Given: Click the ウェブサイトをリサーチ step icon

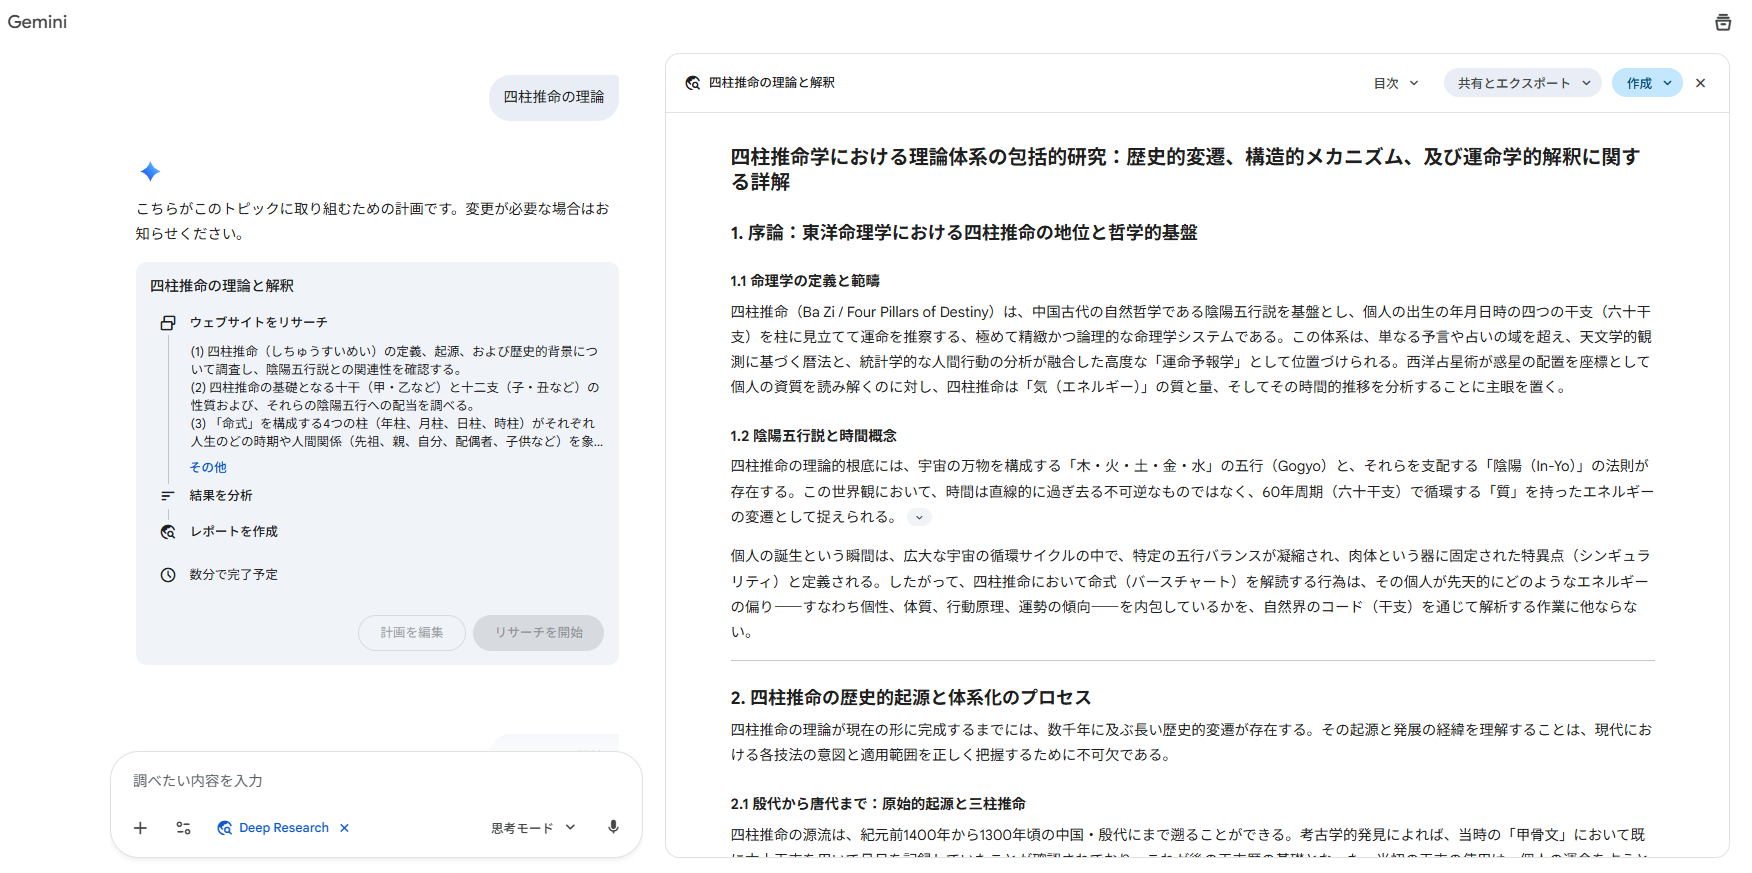Looking at the screenshot, I should coord(168,323).
